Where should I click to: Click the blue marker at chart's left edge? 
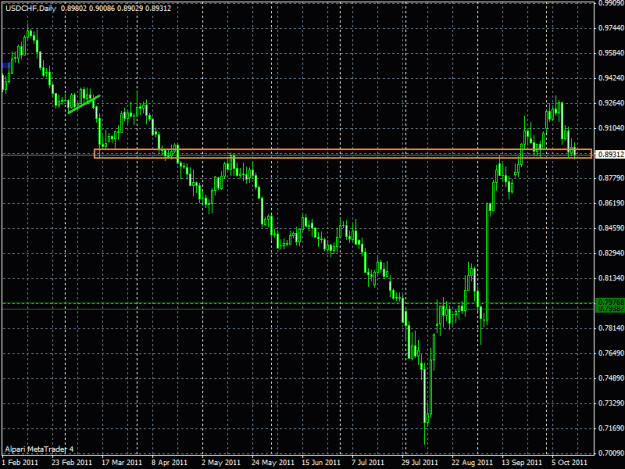pyautogui.click(x=6, y=65)
